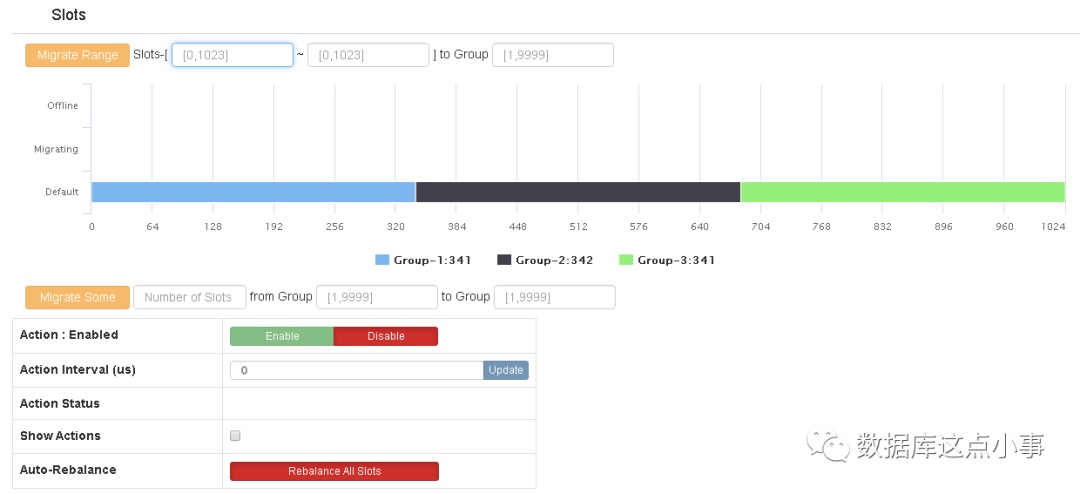Screen dimensions: 1080x494
Task: Click the blue Group-1 slot bar
Action: click(253, 192)
